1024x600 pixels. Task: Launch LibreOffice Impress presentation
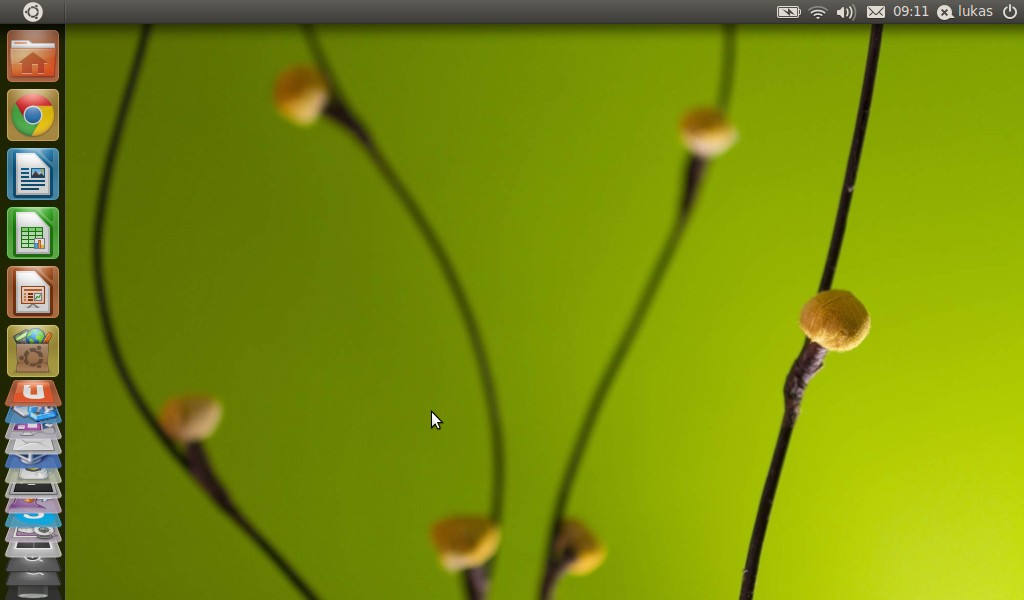[x=33, y=292]
